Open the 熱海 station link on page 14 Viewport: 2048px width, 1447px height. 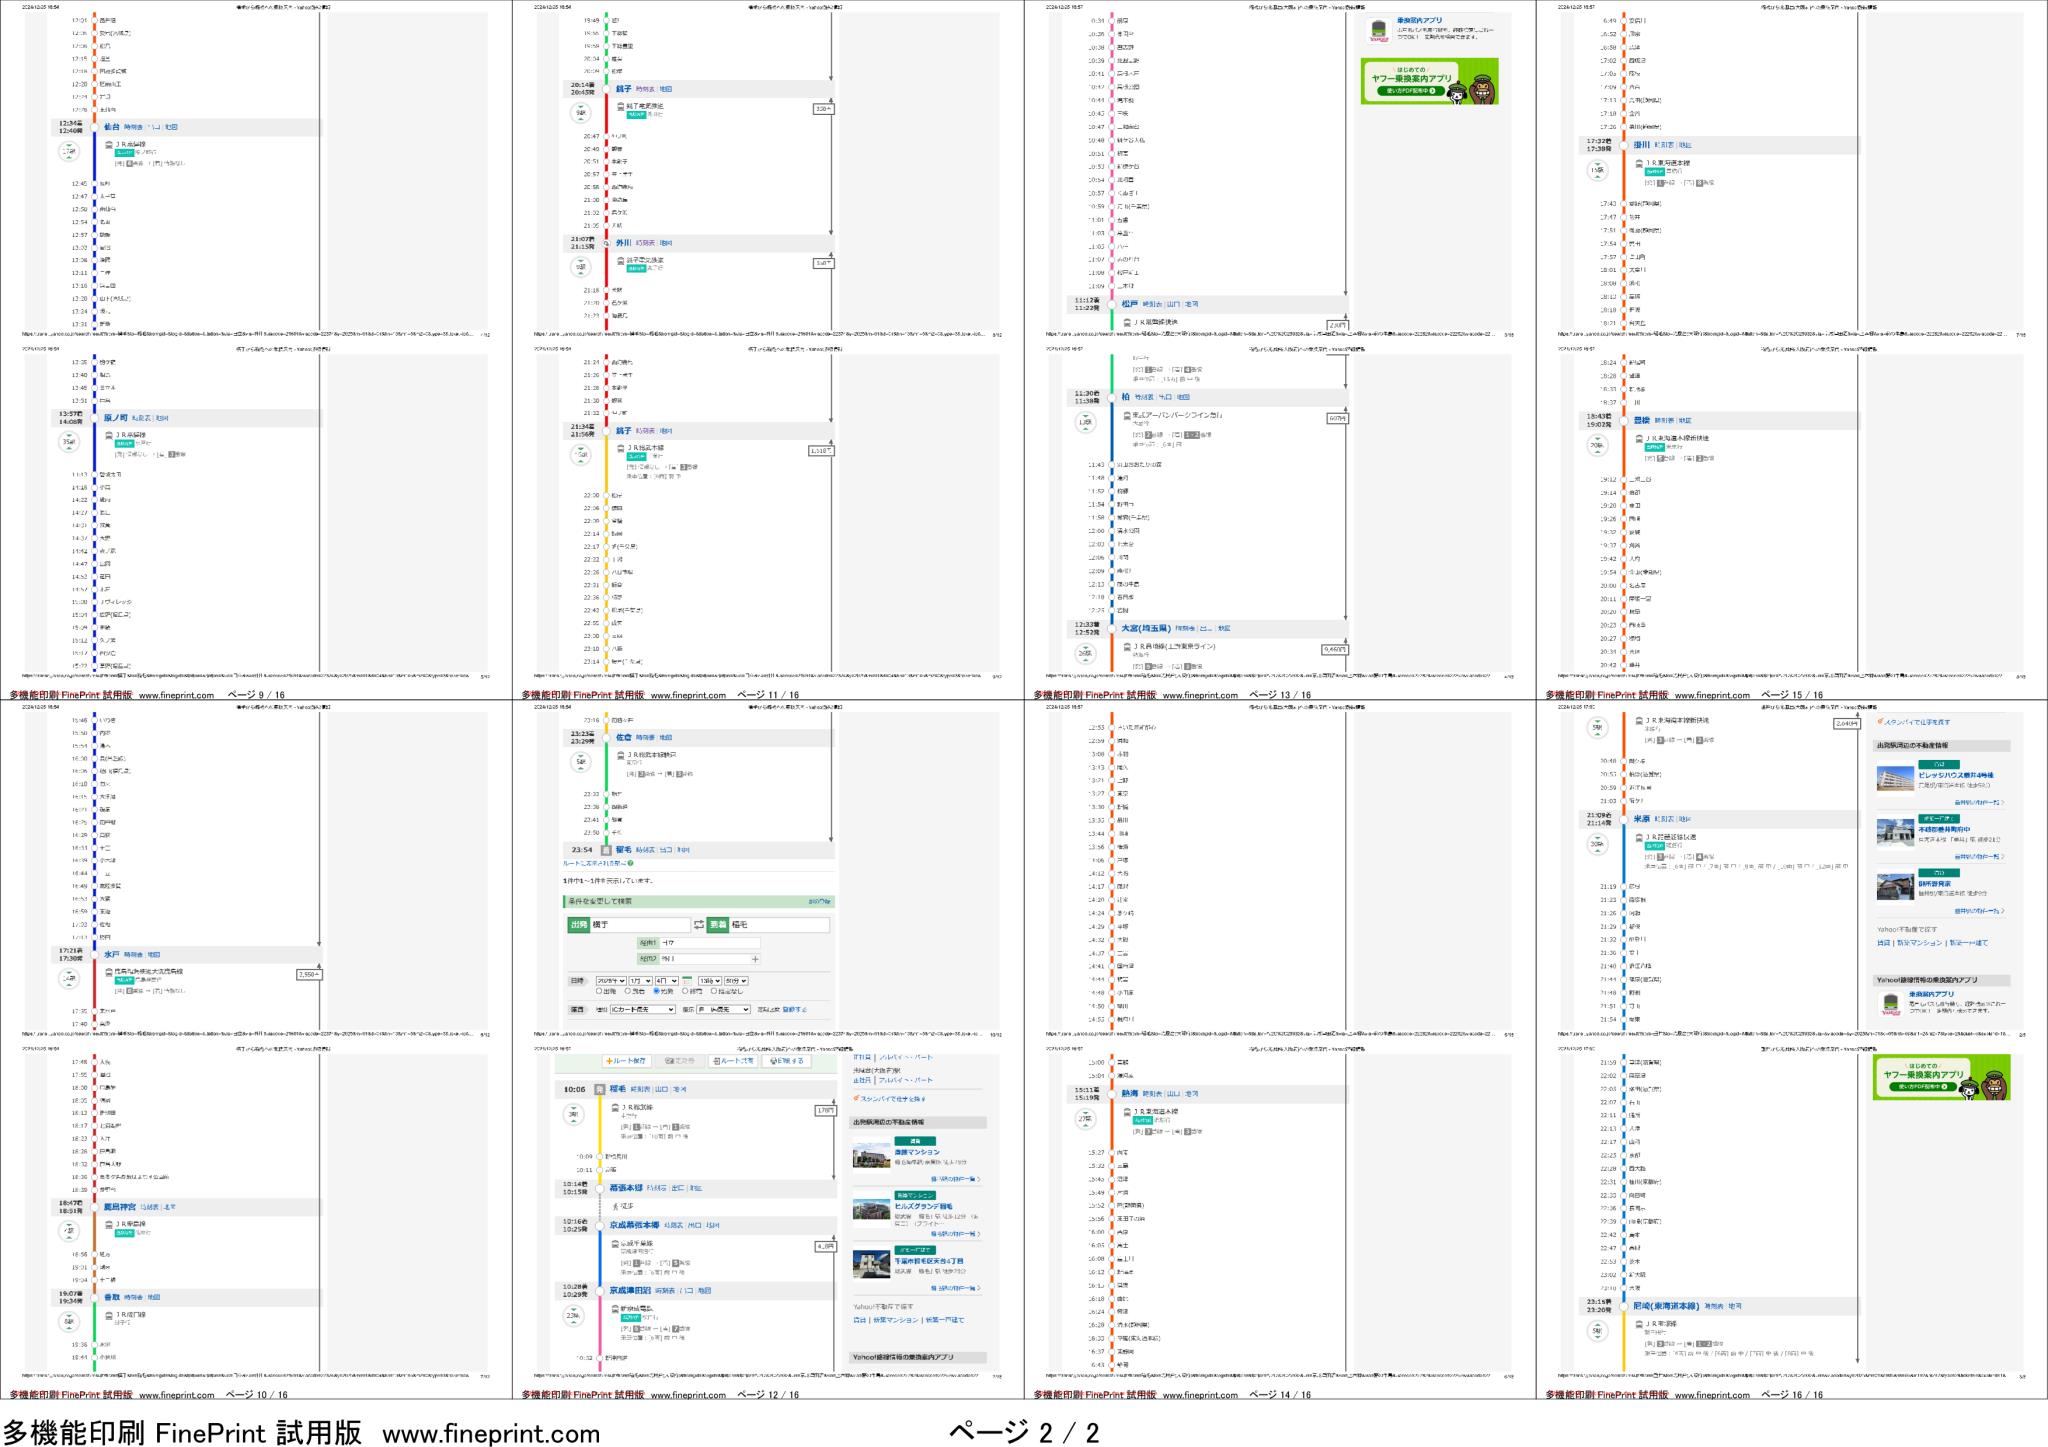[x=1129, y=1093]
